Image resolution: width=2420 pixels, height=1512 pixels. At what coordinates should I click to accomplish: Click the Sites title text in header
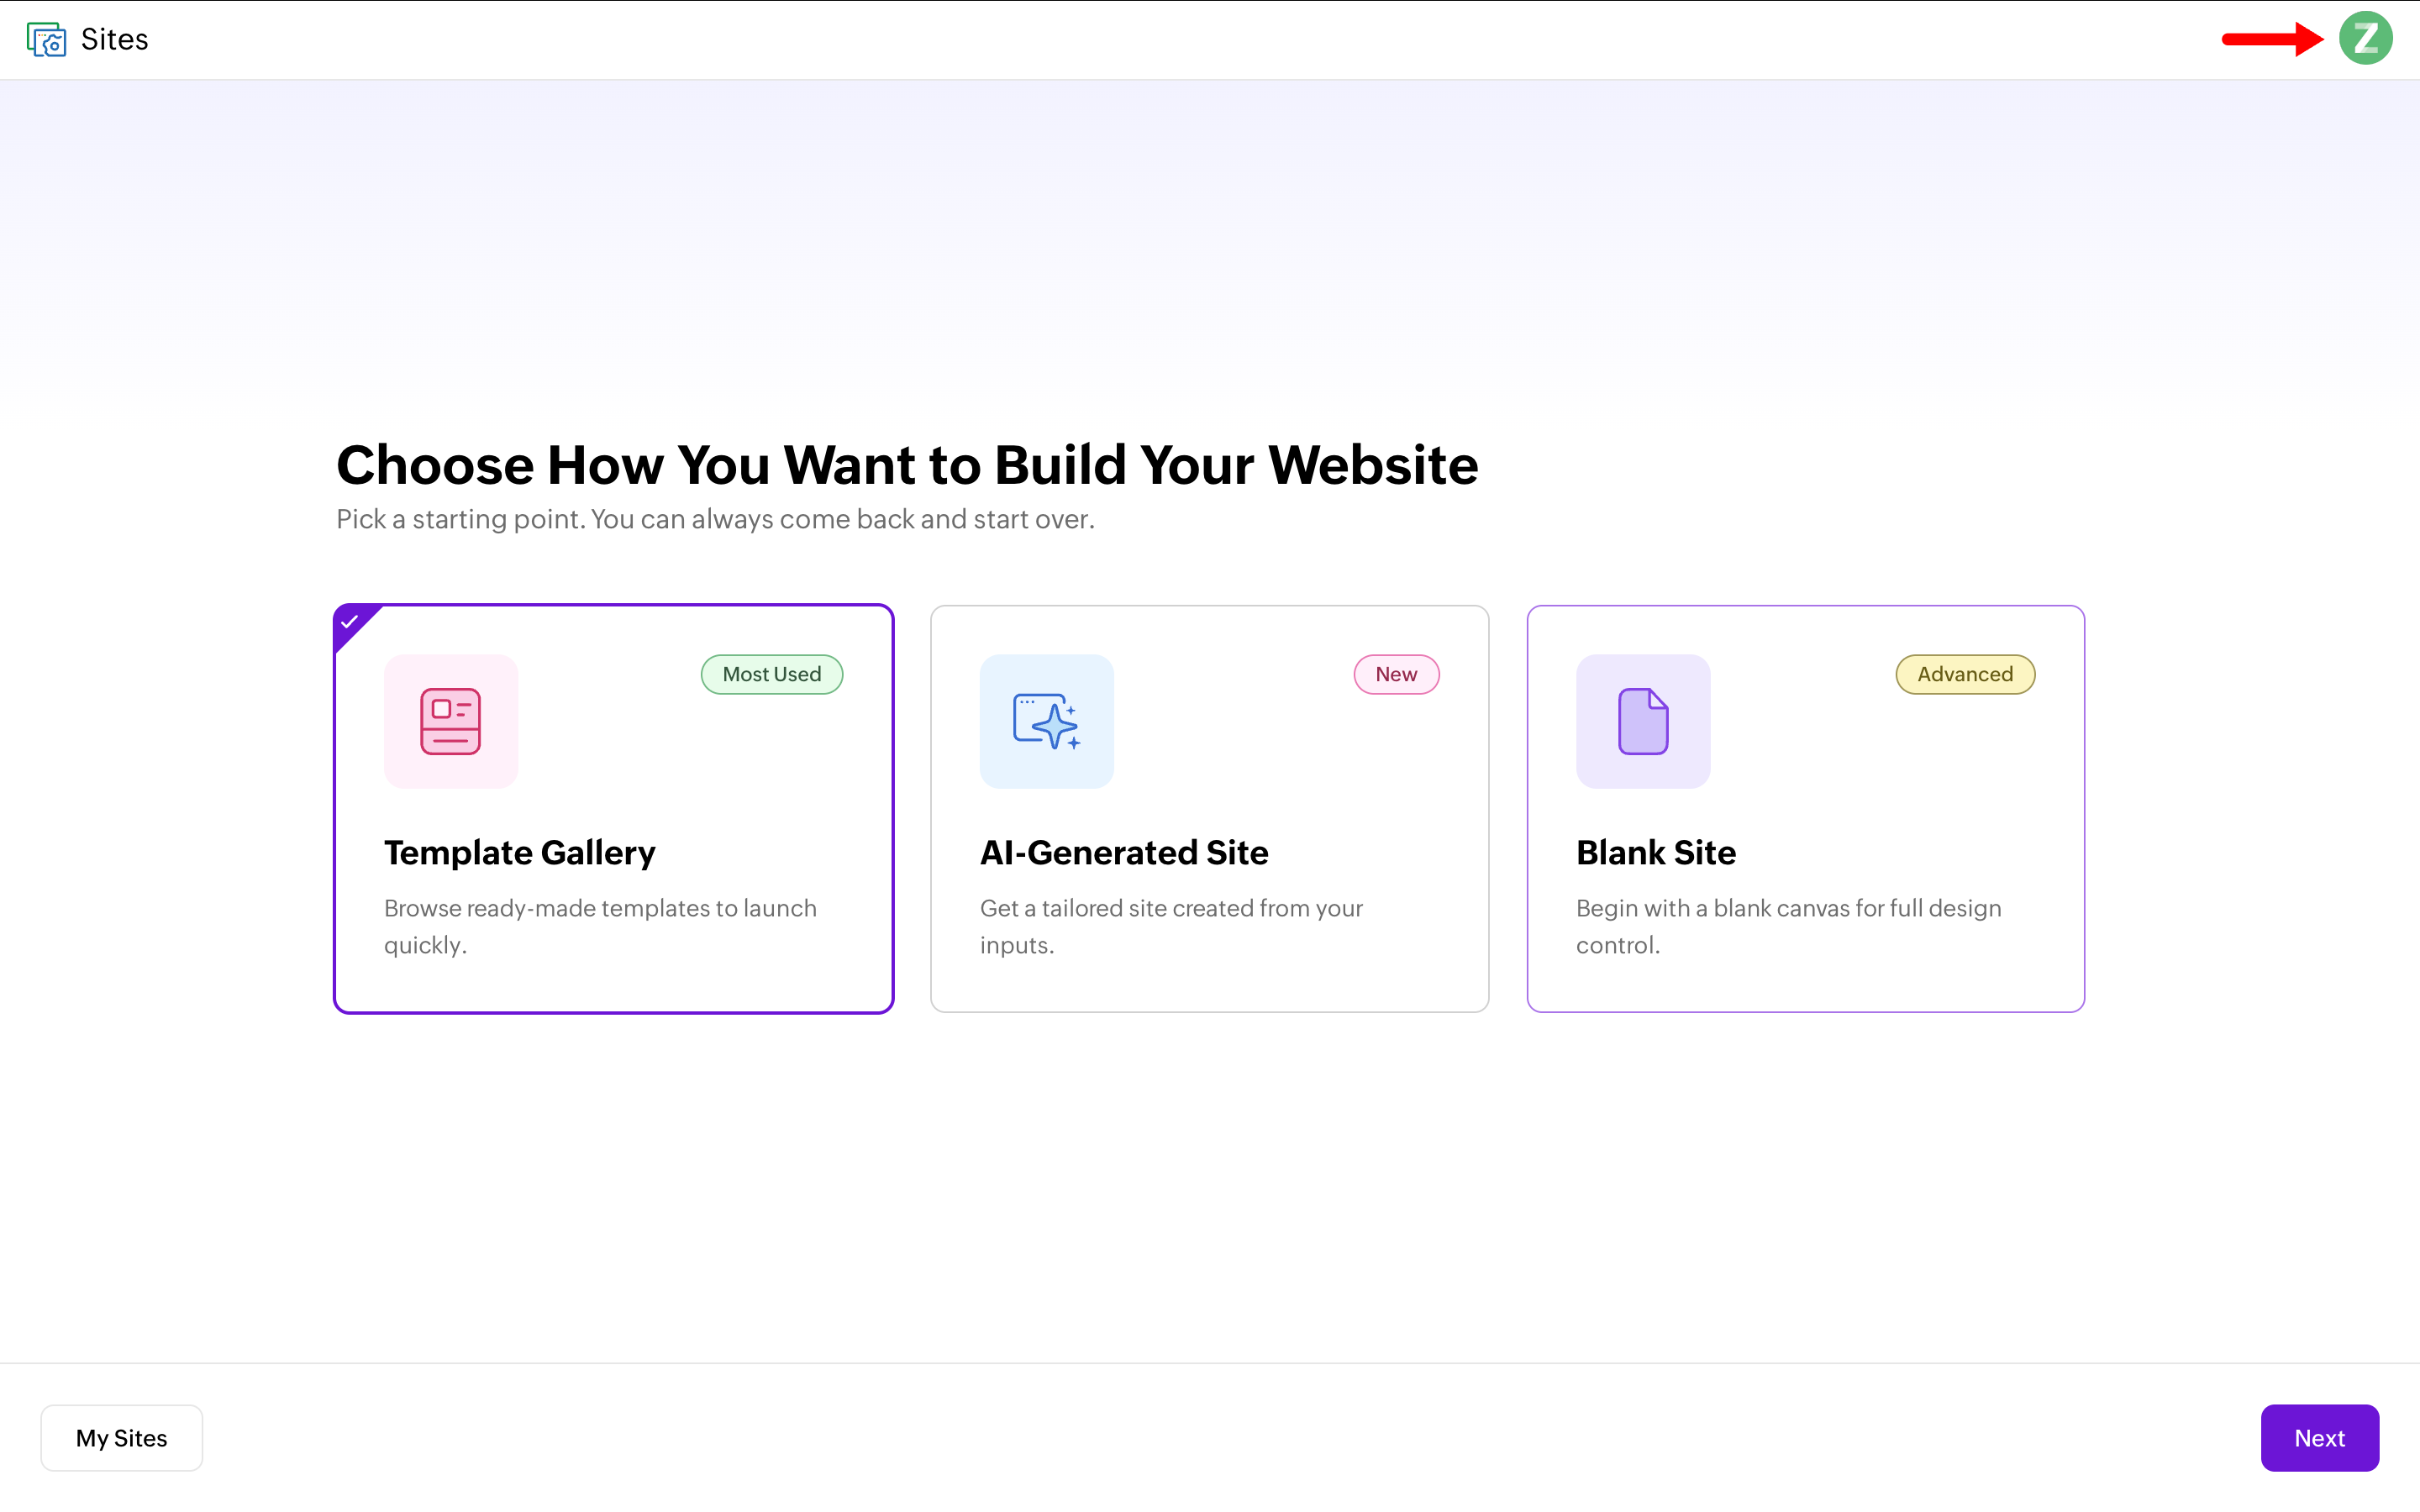coord(115,39)
